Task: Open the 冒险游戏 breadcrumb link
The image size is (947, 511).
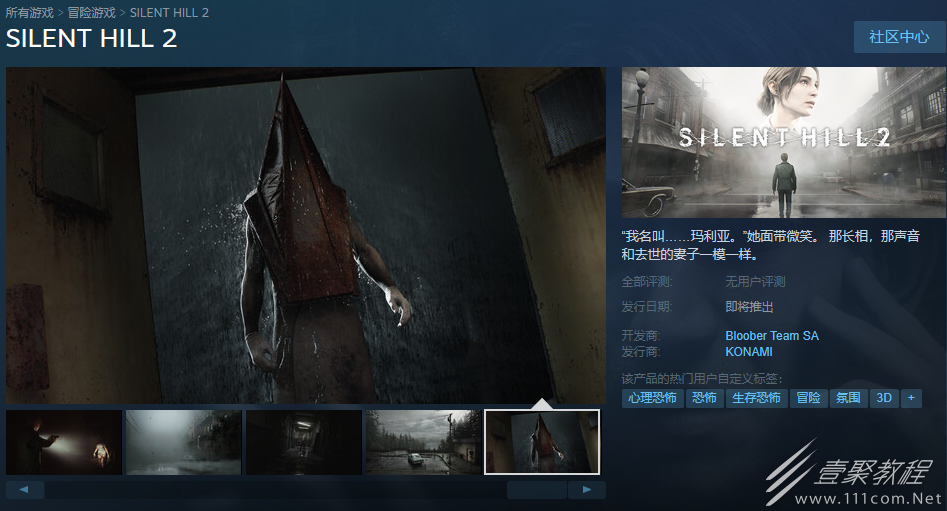Action: point(91,13)
